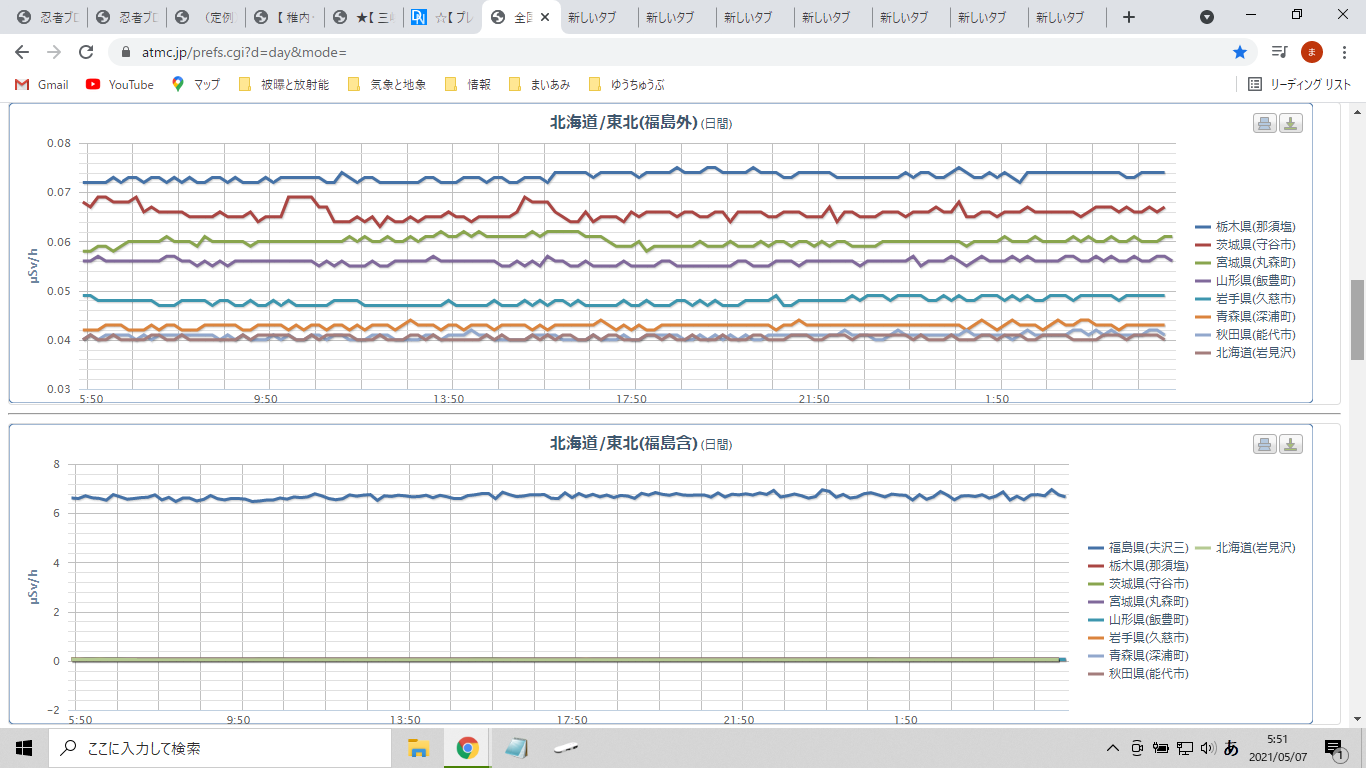
Task: Go forward in browser history
Action: [54, 52]
